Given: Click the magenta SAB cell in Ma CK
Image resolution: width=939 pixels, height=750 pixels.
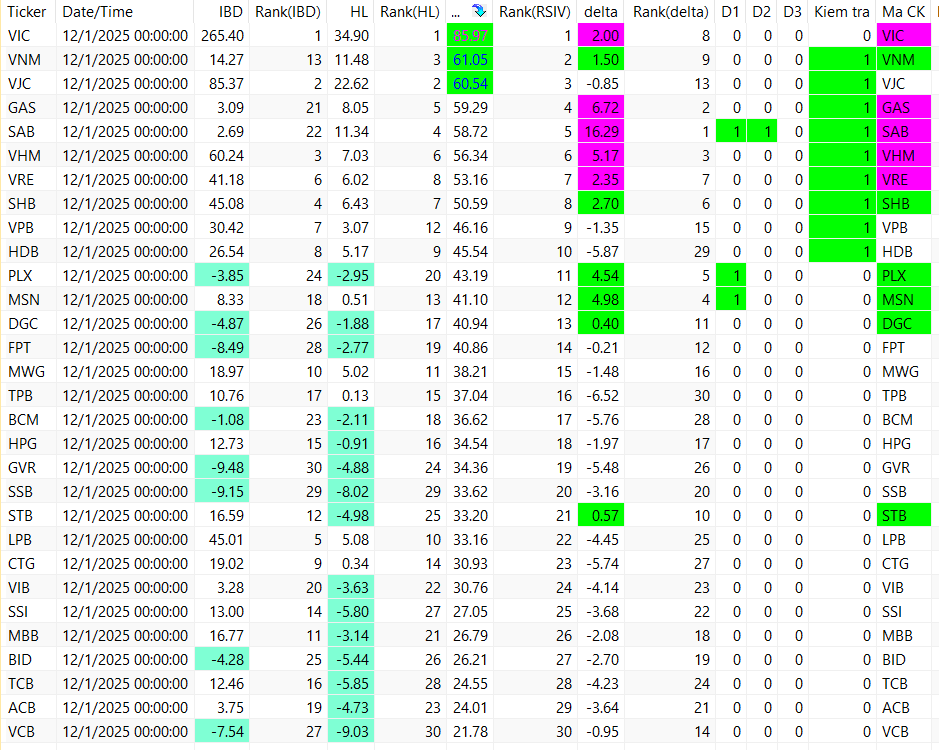Looking at the screenshot, I should click(x=904, y=131).
